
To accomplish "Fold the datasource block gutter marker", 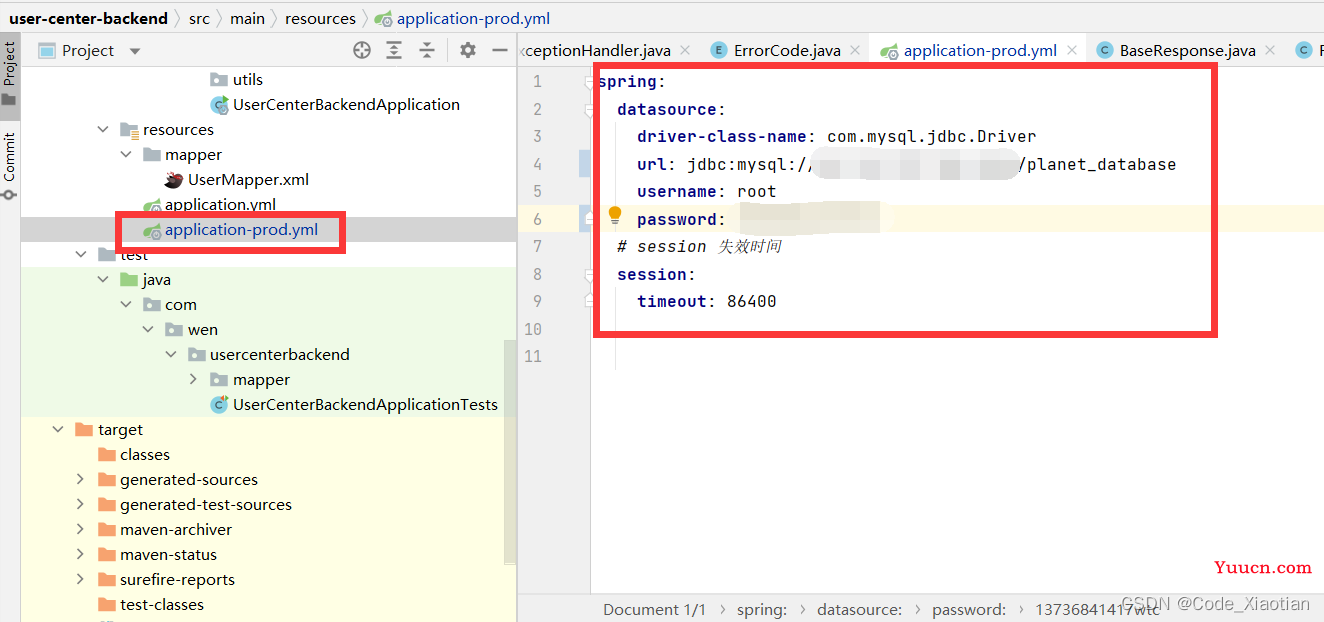I will point(590,109).
